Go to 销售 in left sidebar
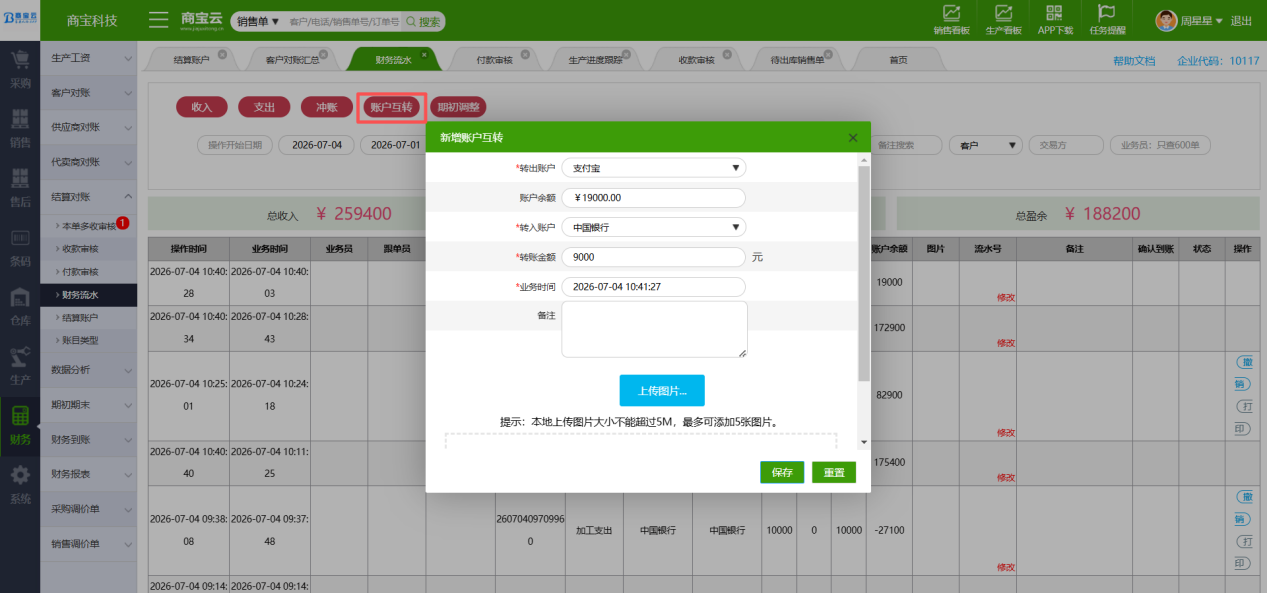The height and width of the screenshot is (593, 1267). 20,129
